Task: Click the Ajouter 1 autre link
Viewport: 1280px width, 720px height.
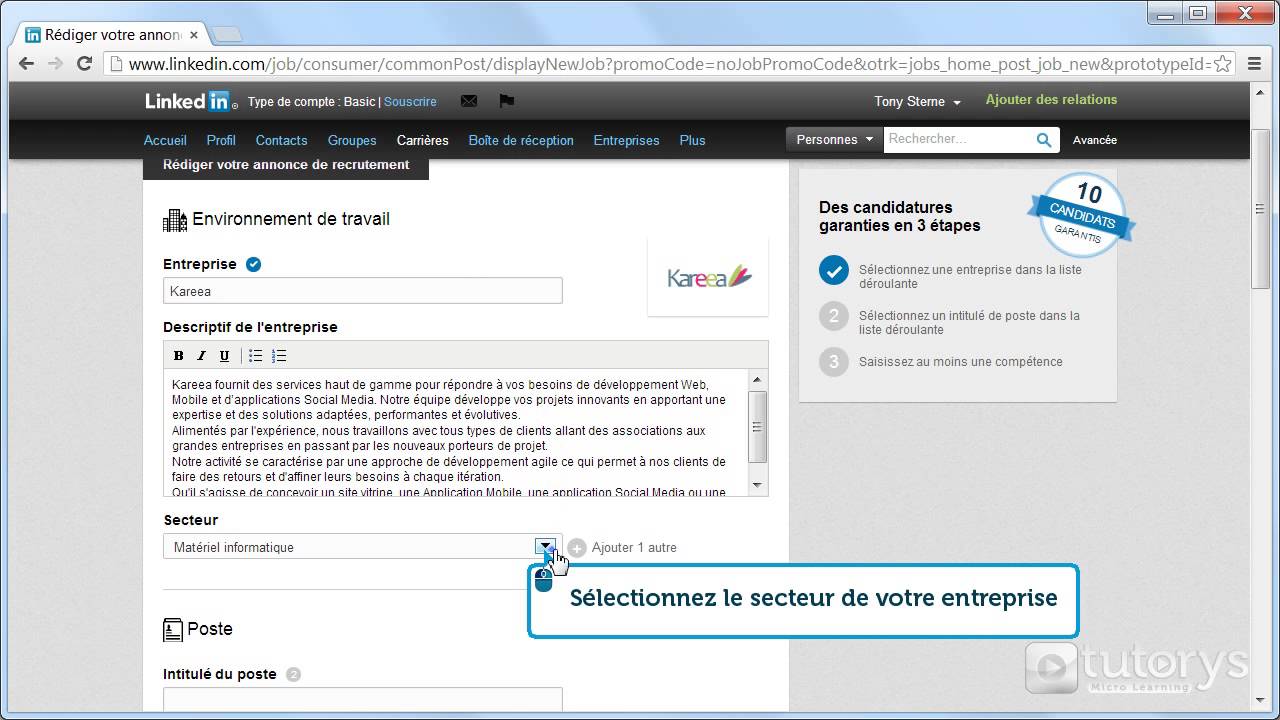Action: click(x=634, y=547)
